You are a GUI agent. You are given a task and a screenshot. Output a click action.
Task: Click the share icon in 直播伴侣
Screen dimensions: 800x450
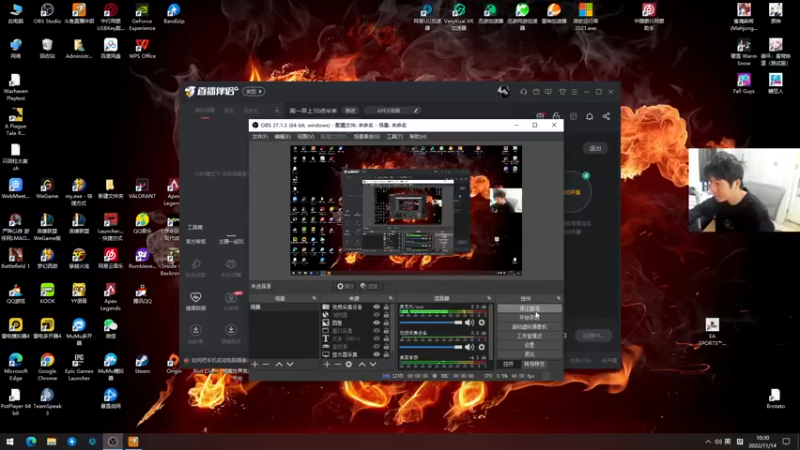[x=606, y=116]
